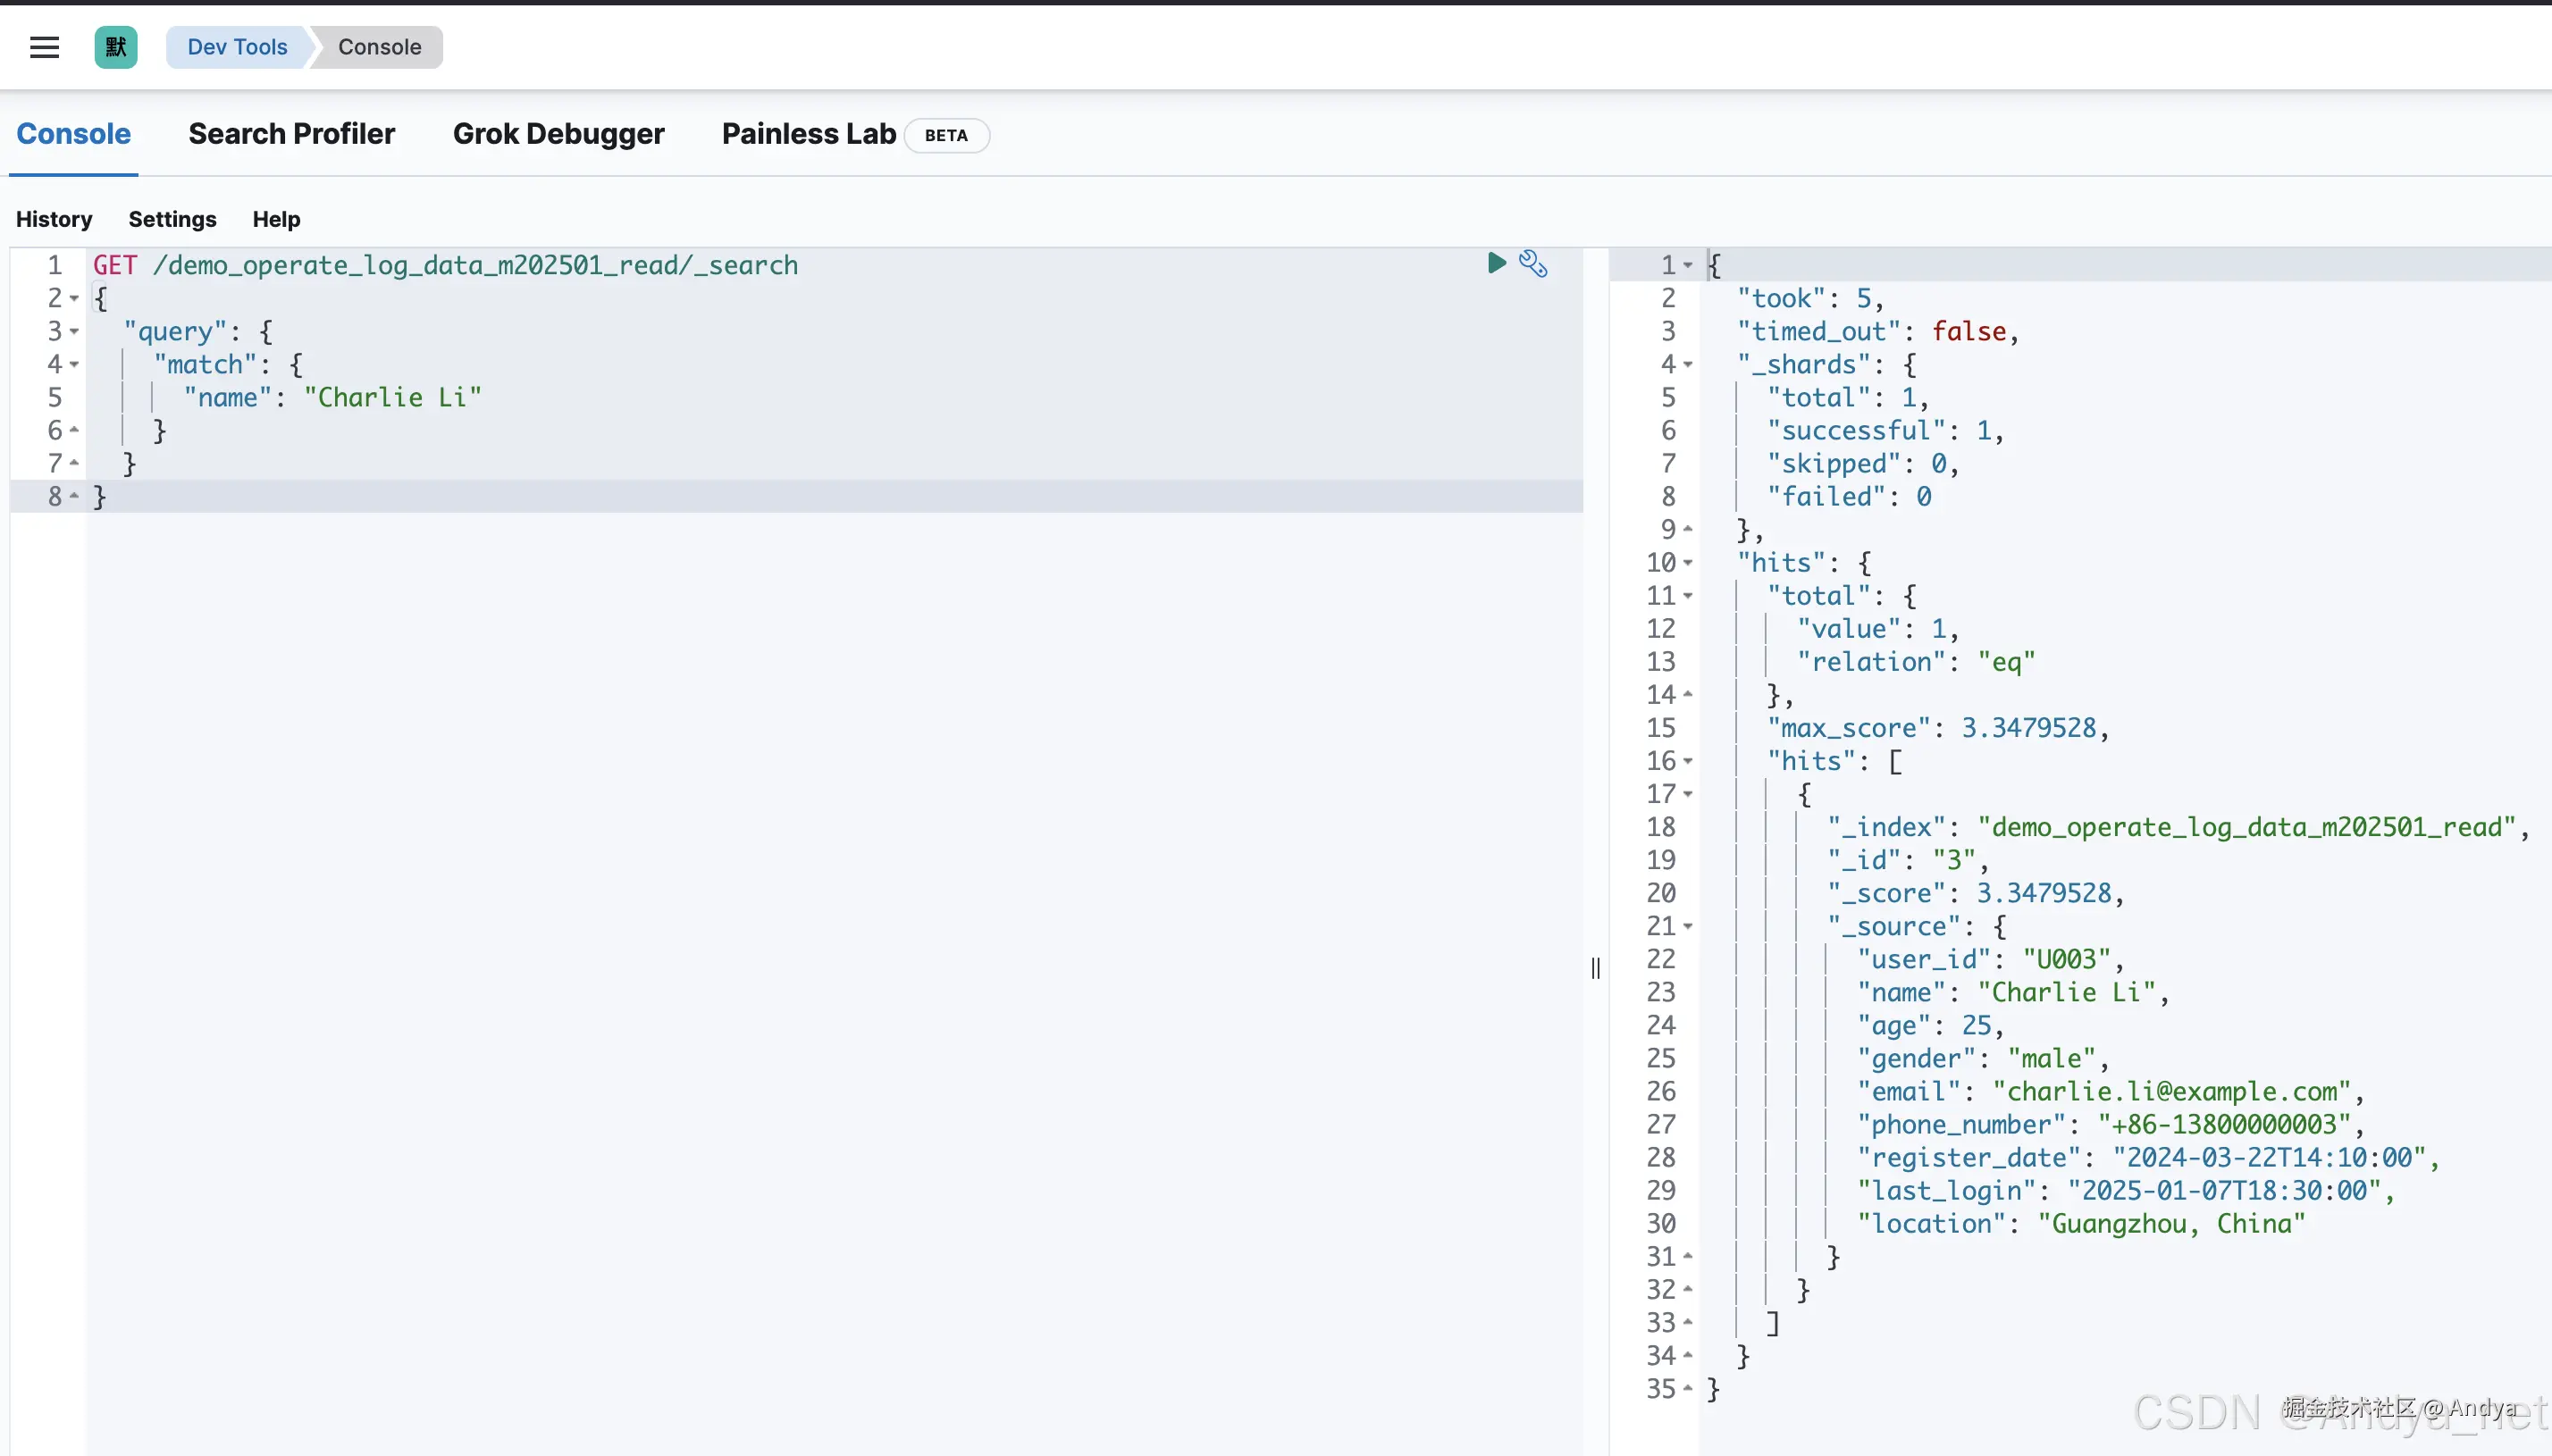Click the panel resize divider handle
This screenshot has height=1456, width=2552.
(x=1595, y=968)
